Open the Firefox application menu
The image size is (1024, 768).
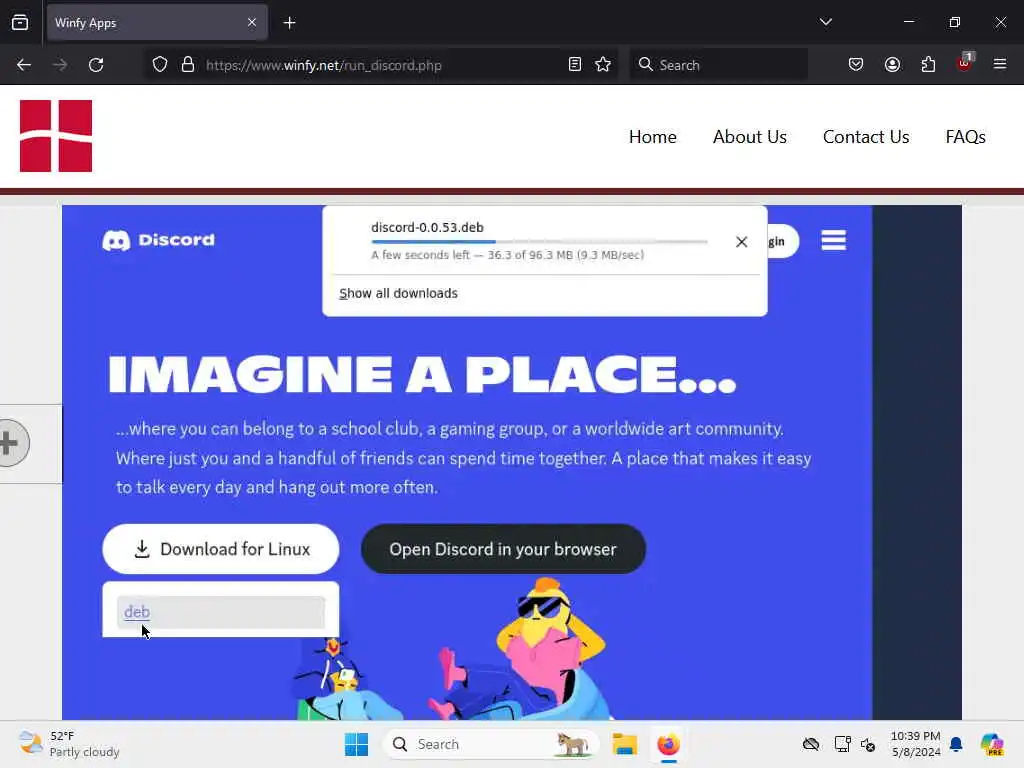pos(1000,64)
